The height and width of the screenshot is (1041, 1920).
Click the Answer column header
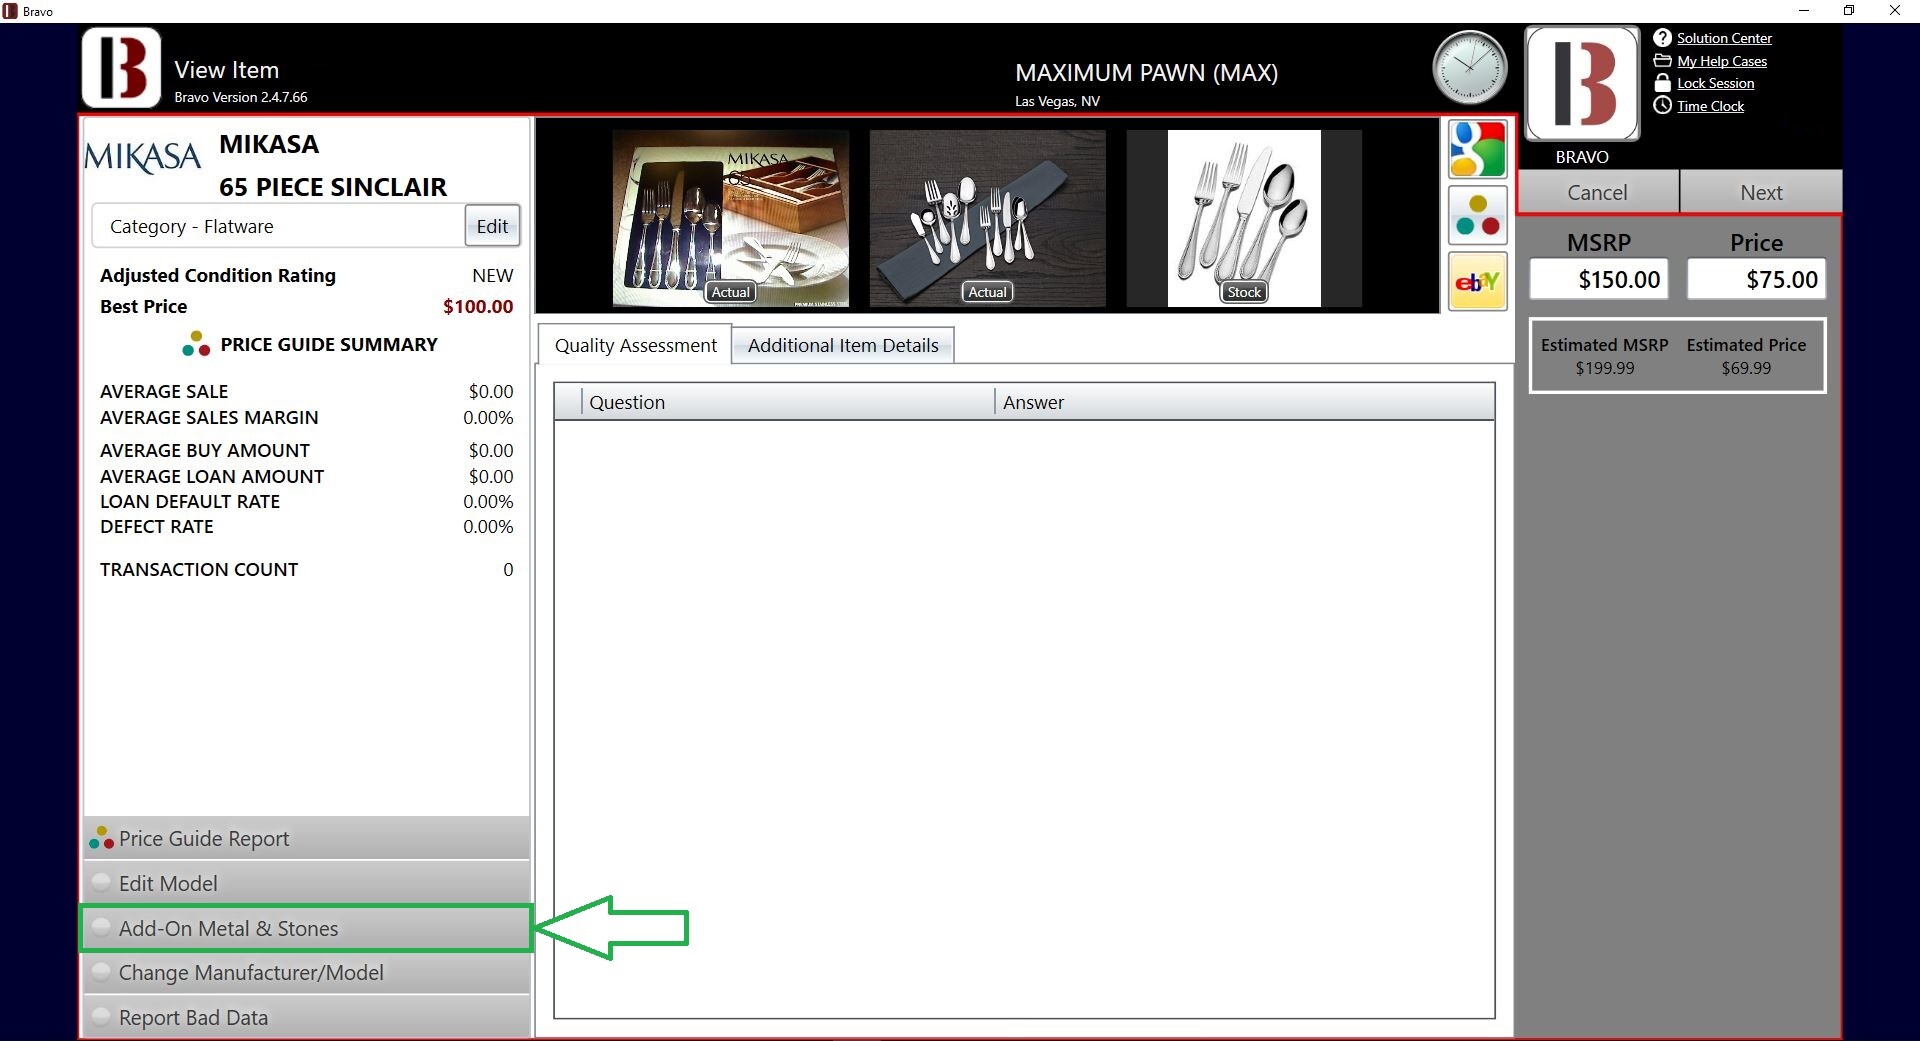pyautogui.click(x=1245, y=402)
